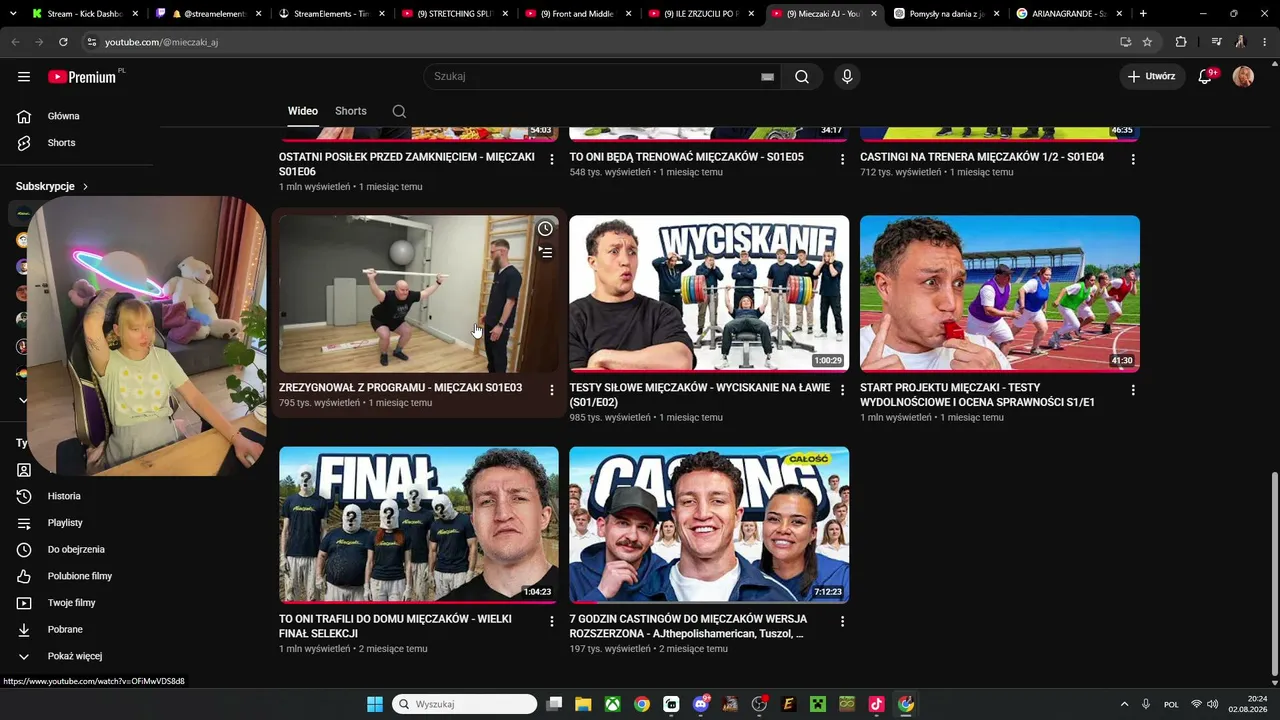Open the YouTube guide hamburger menu
Image resolution: width=1280 pixels, height=720 pixels.
tap(24, 77)
